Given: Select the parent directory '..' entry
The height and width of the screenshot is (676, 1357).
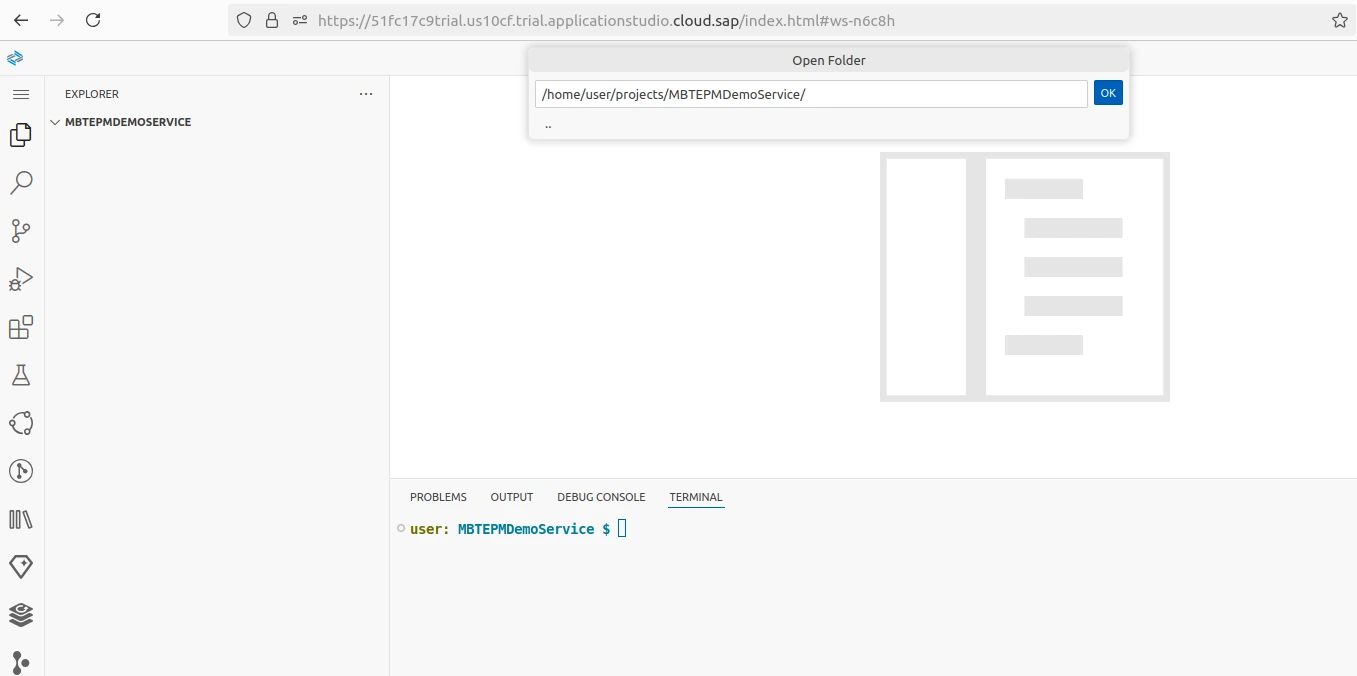Looking at the screenshot, I should 829,125.
